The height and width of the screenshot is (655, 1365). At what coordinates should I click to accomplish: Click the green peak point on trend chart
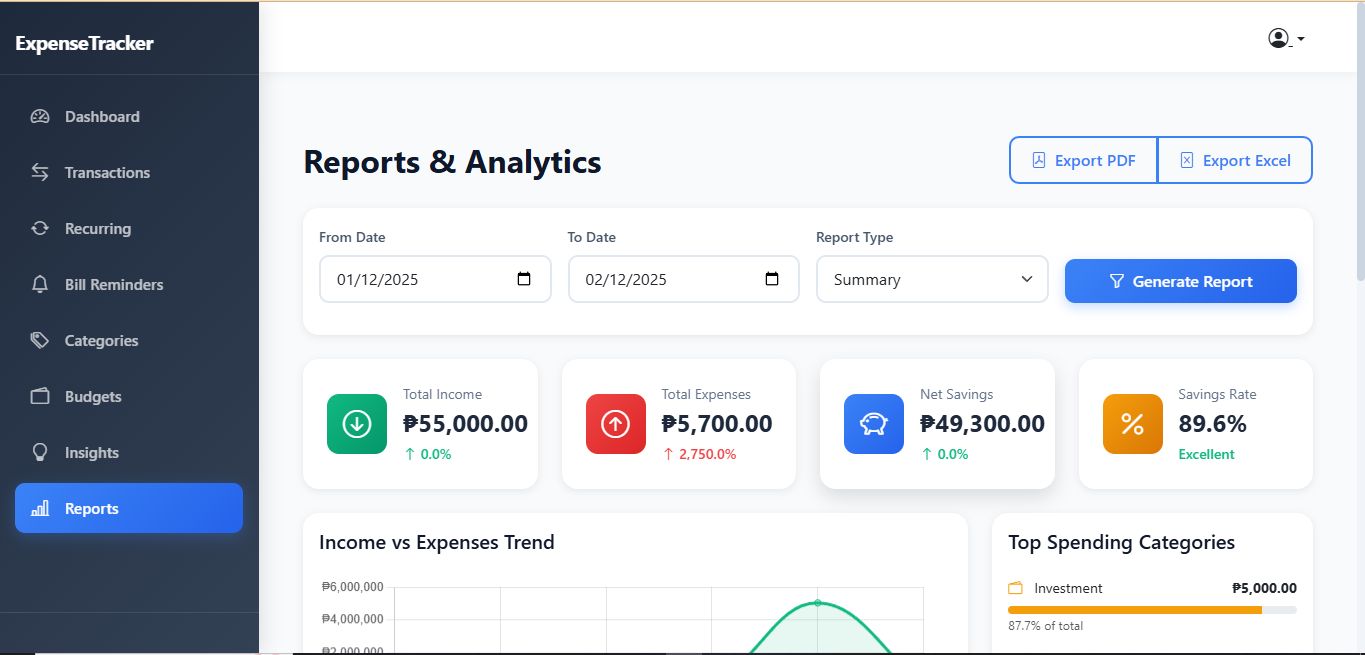coord(818,602)
